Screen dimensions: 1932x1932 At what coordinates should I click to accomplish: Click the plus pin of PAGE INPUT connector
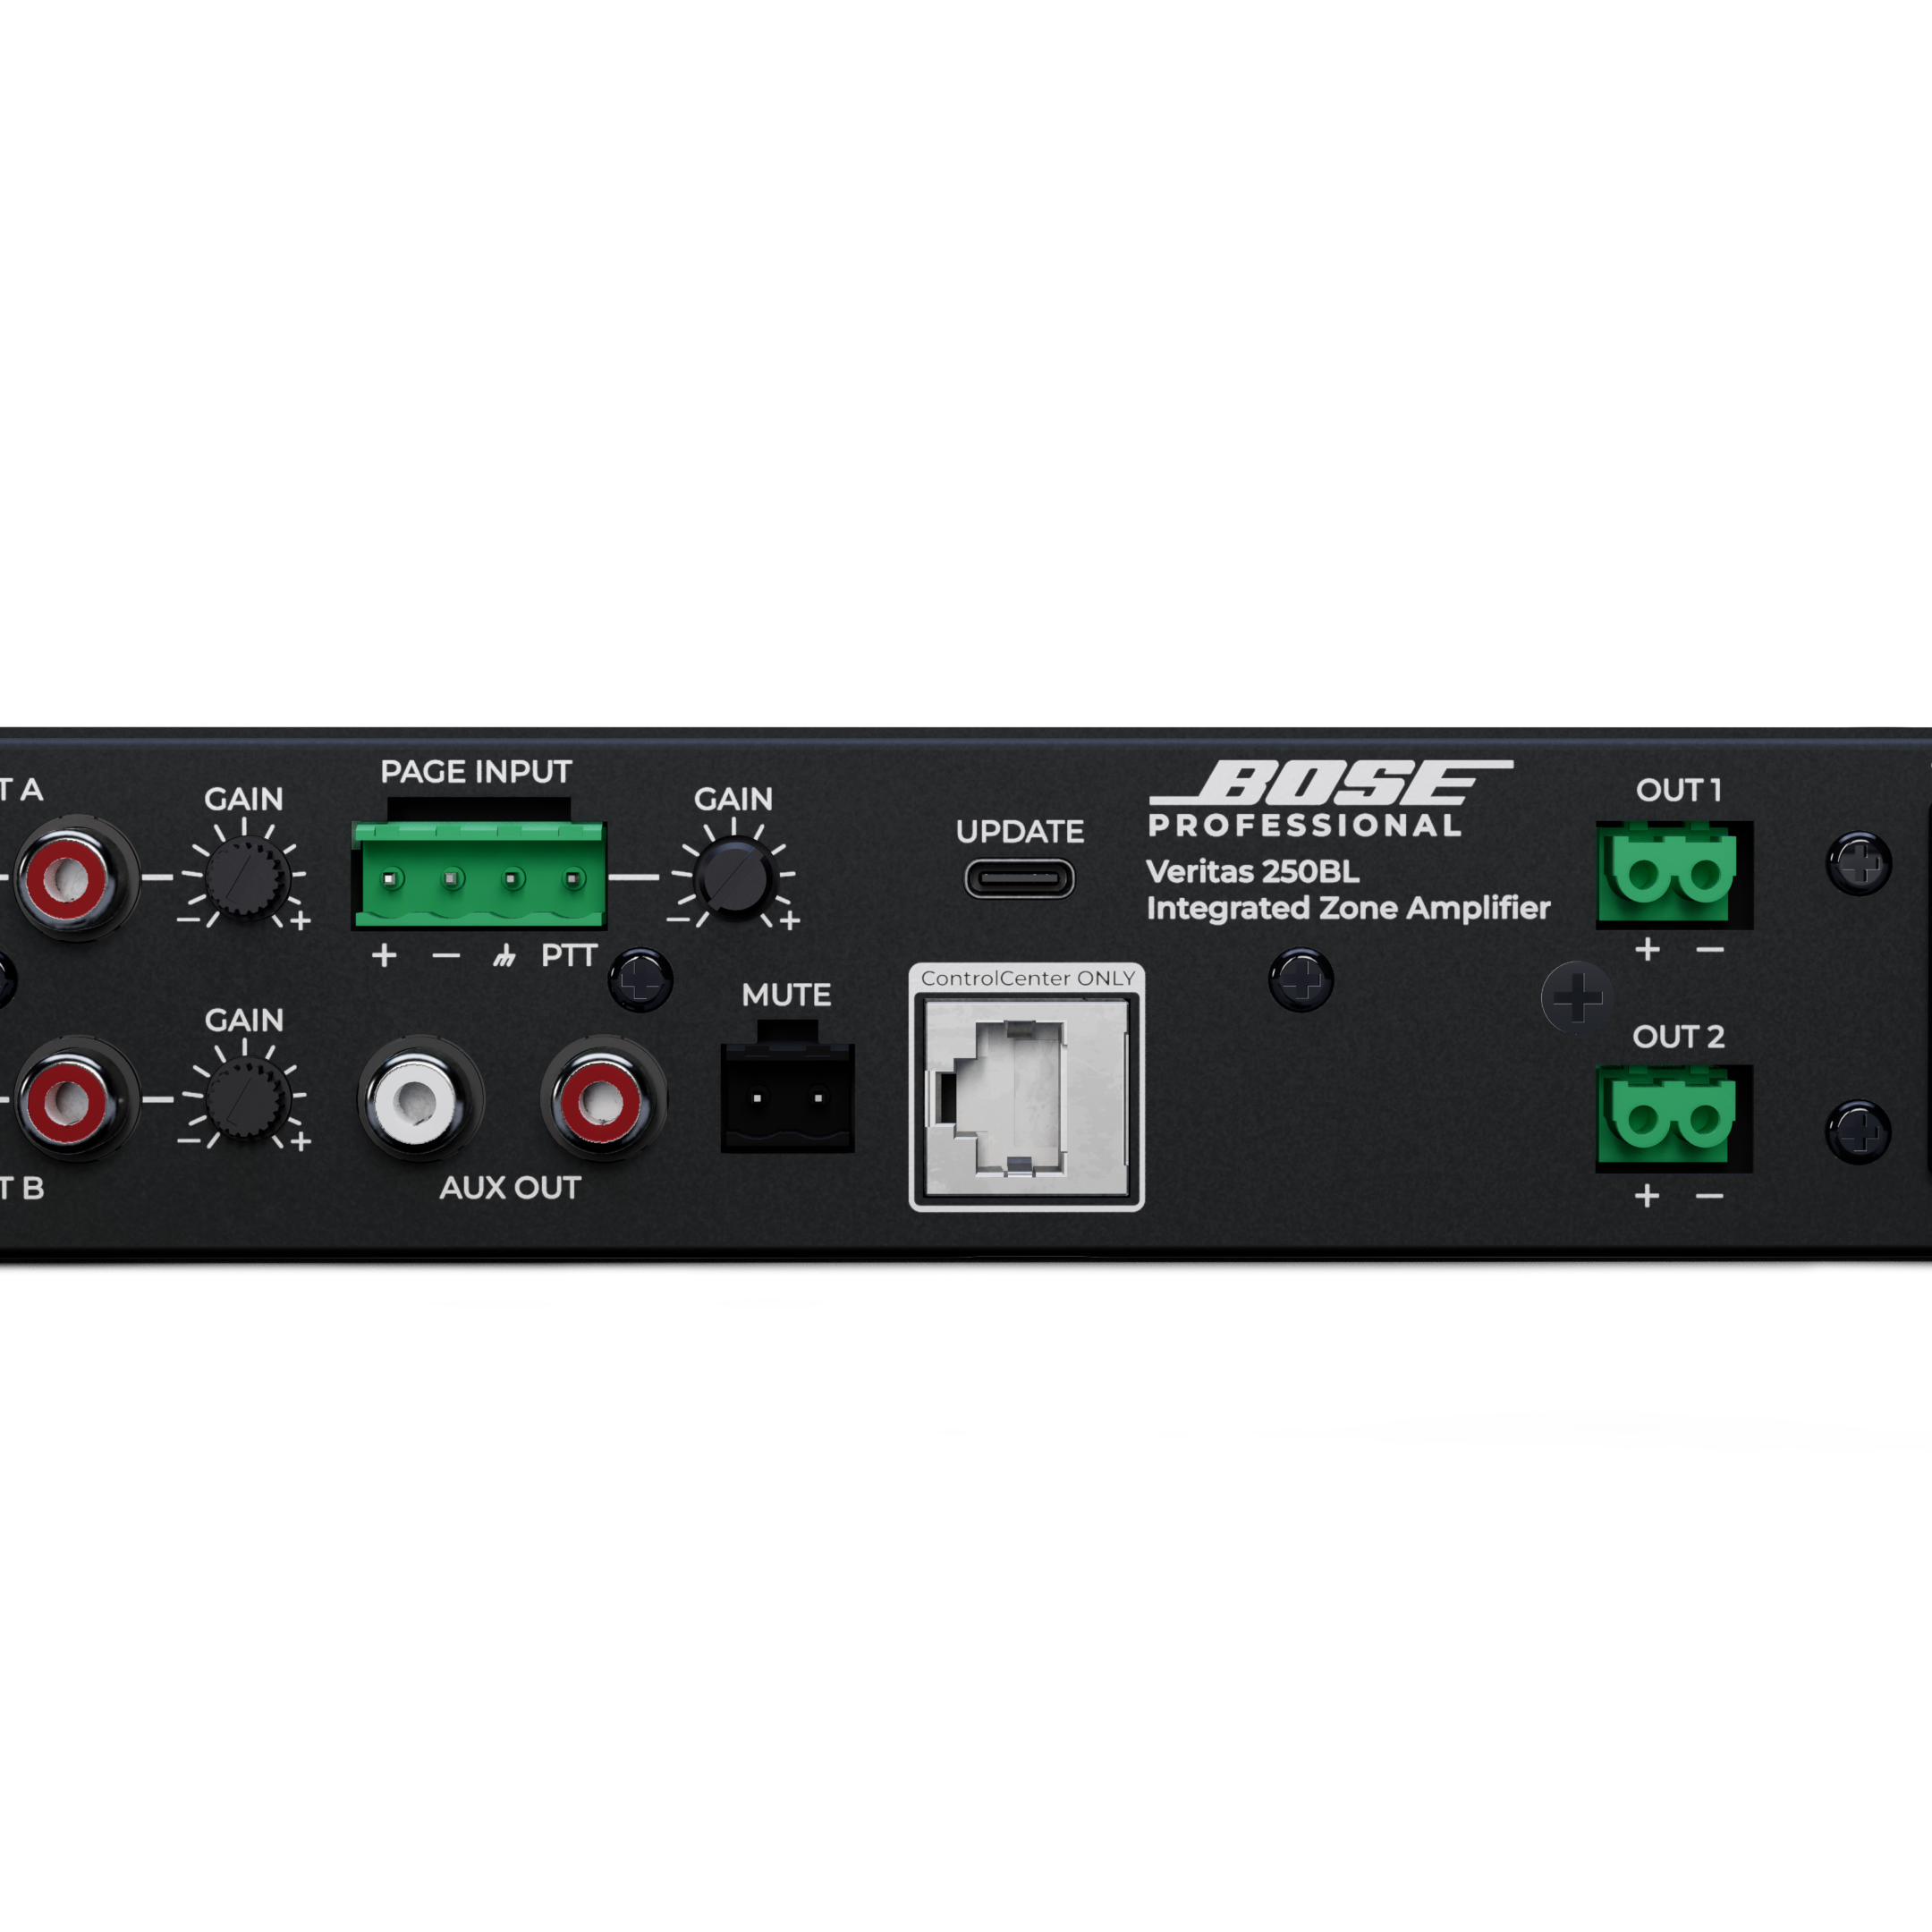click(391, 880)
